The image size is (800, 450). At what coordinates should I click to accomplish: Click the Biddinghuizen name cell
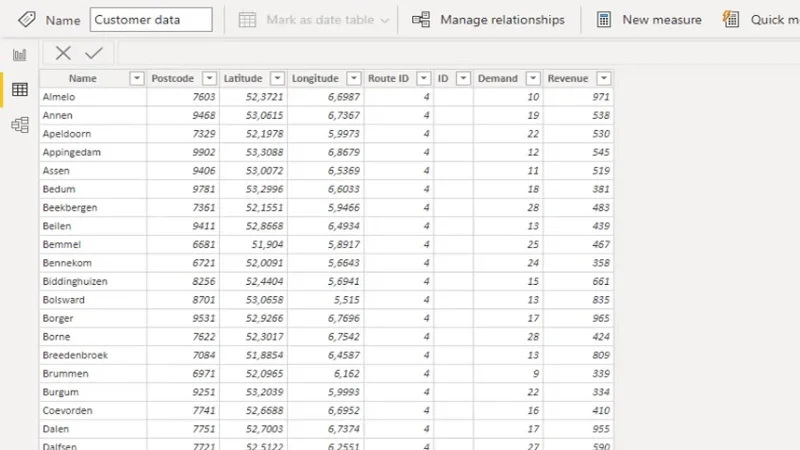[x=93, y=281]
